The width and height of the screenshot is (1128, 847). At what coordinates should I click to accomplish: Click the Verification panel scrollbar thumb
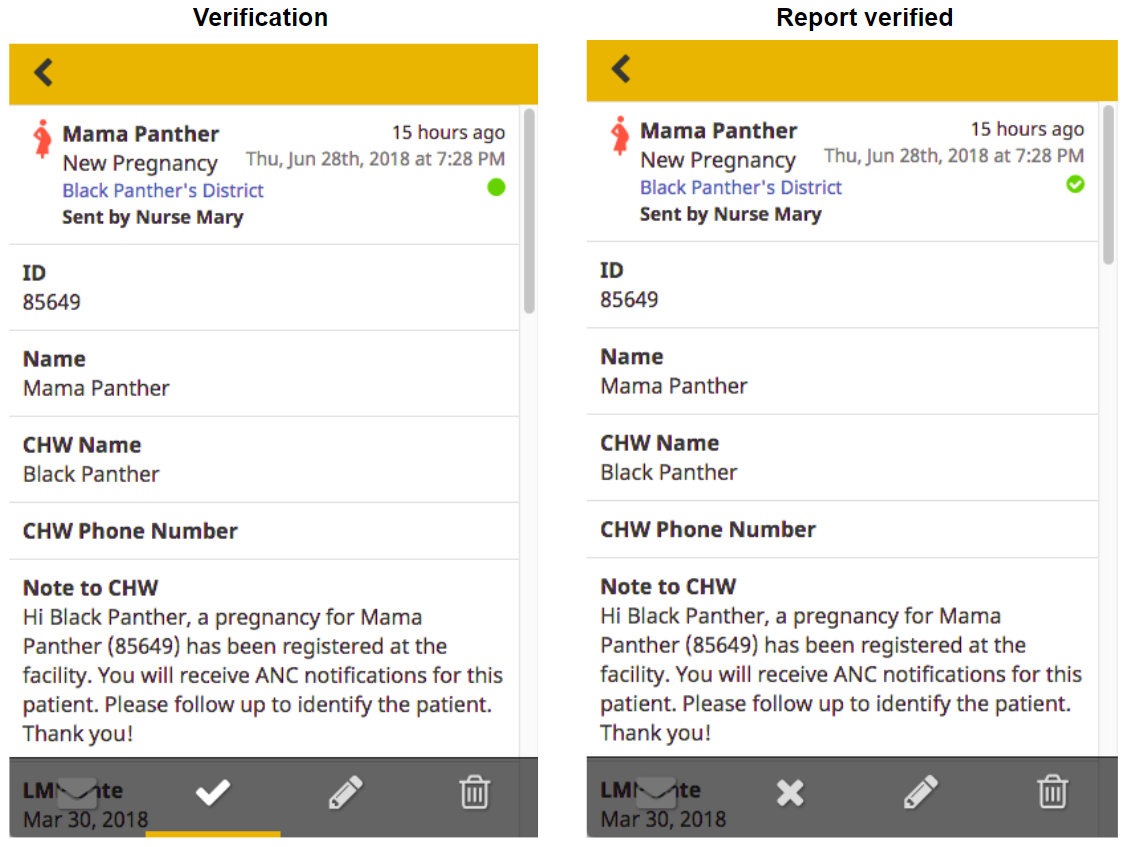529,211
